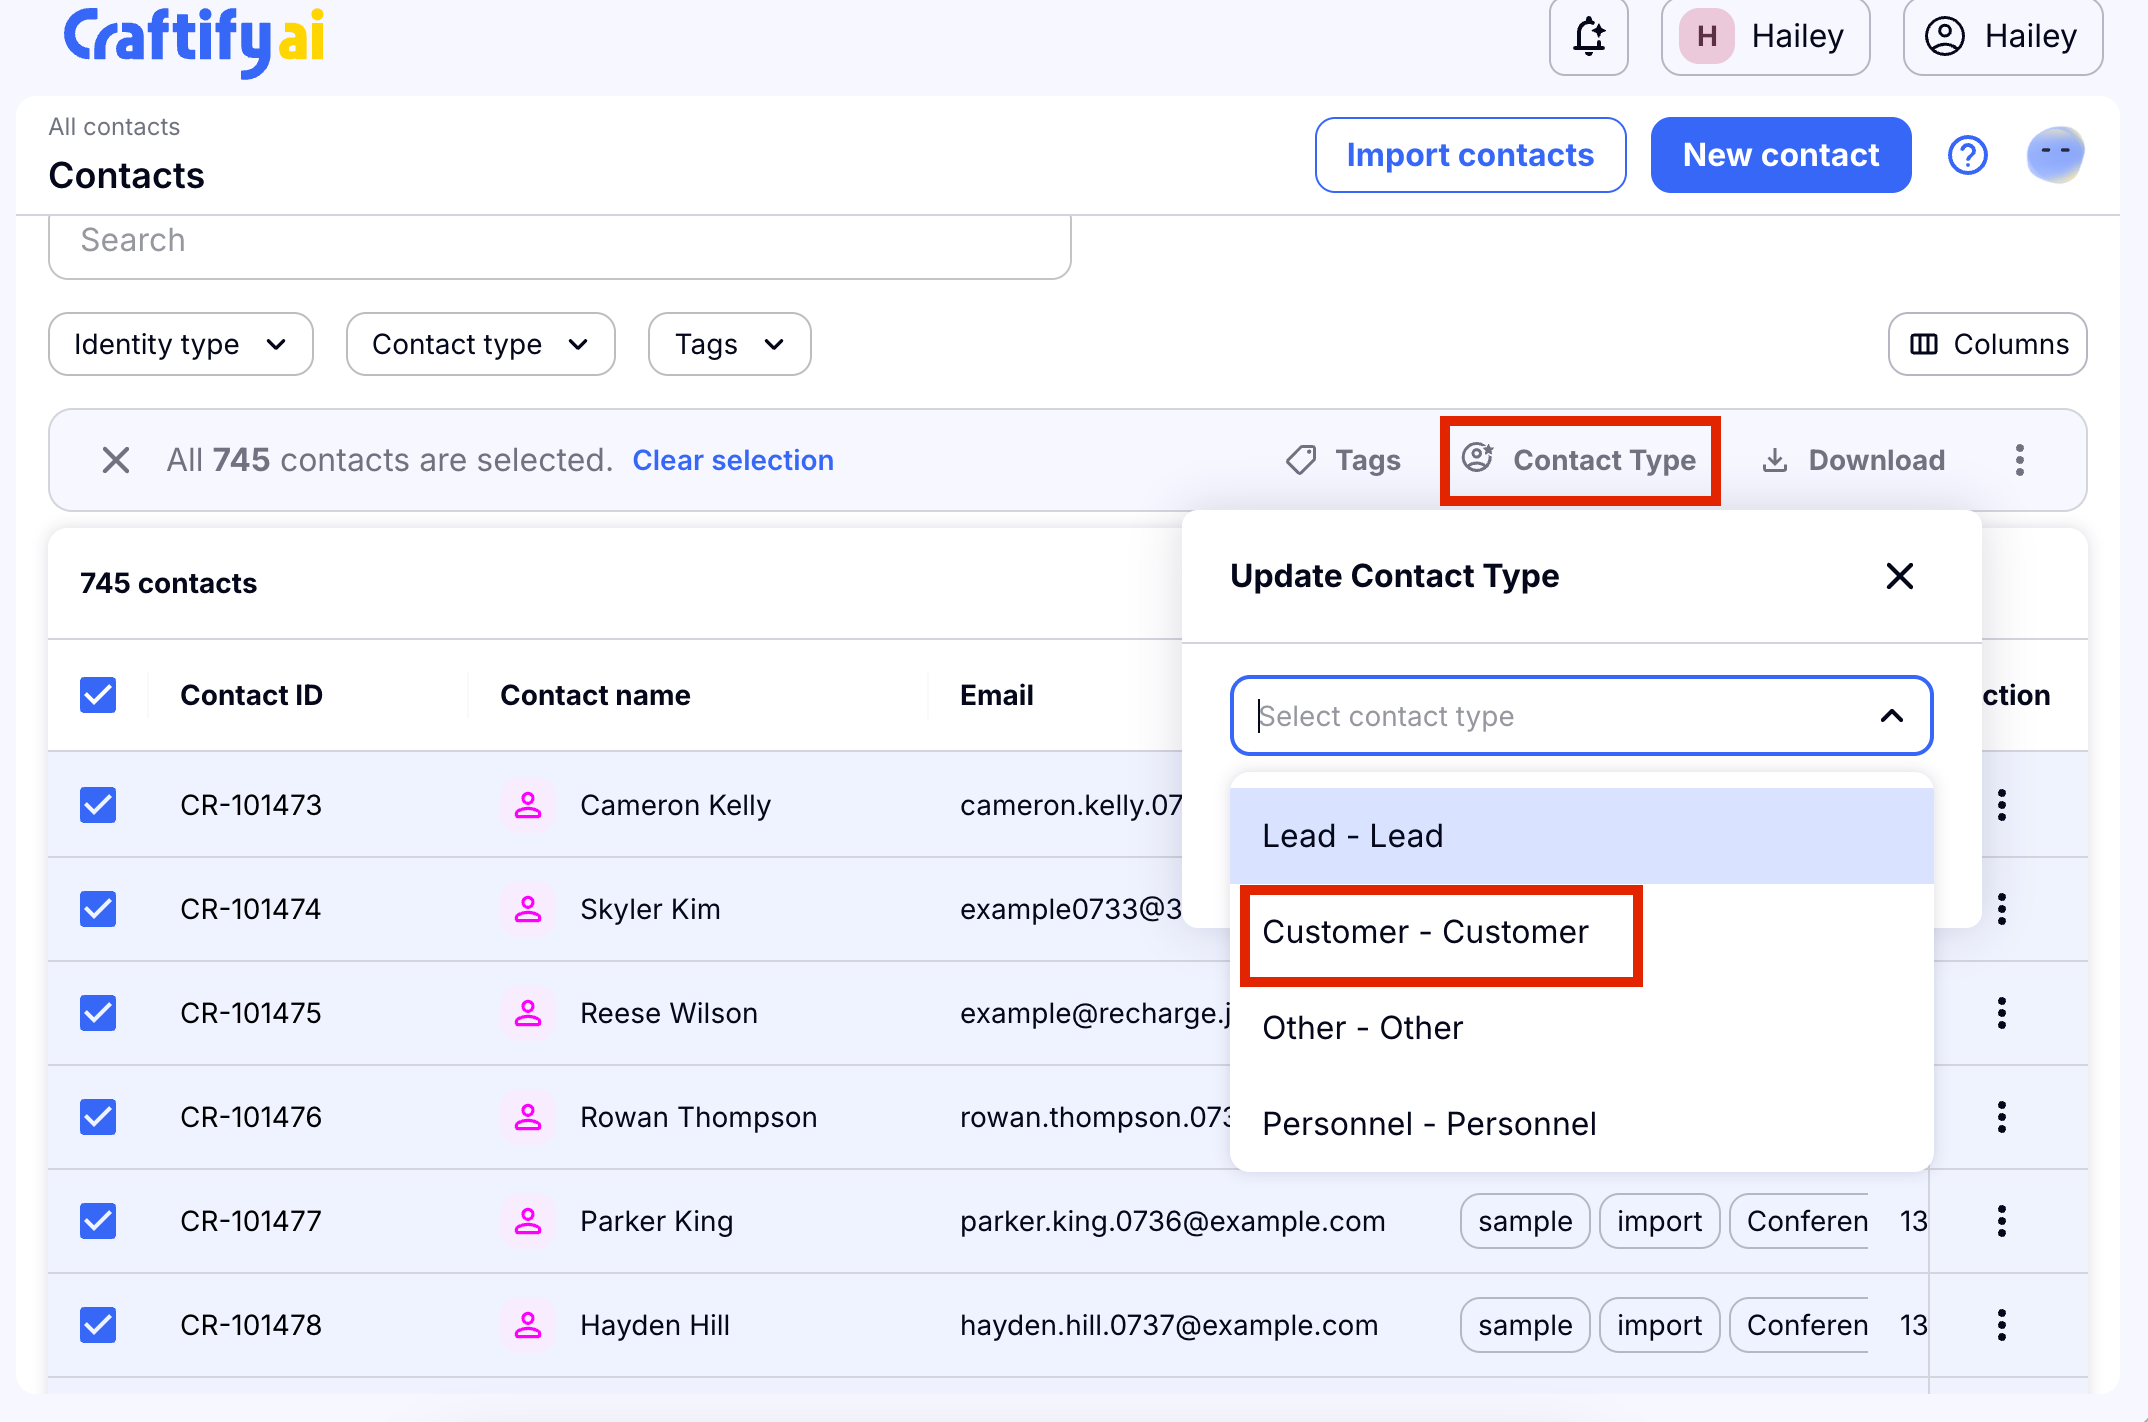This screenshot has height=1422, width=2148.
Task: Collapse the Select contact type chevron
Action: coord(1891,716)
